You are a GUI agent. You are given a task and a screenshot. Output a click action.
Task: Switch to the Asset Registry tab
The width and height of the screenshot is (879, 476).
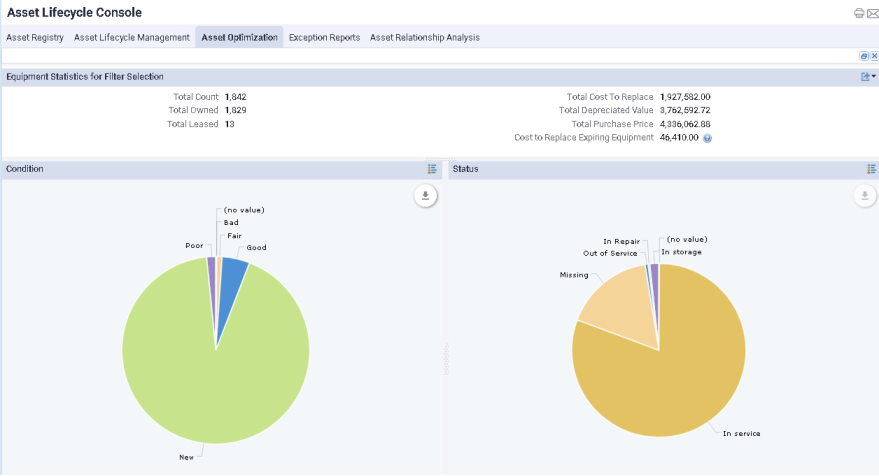click(35, 38)
